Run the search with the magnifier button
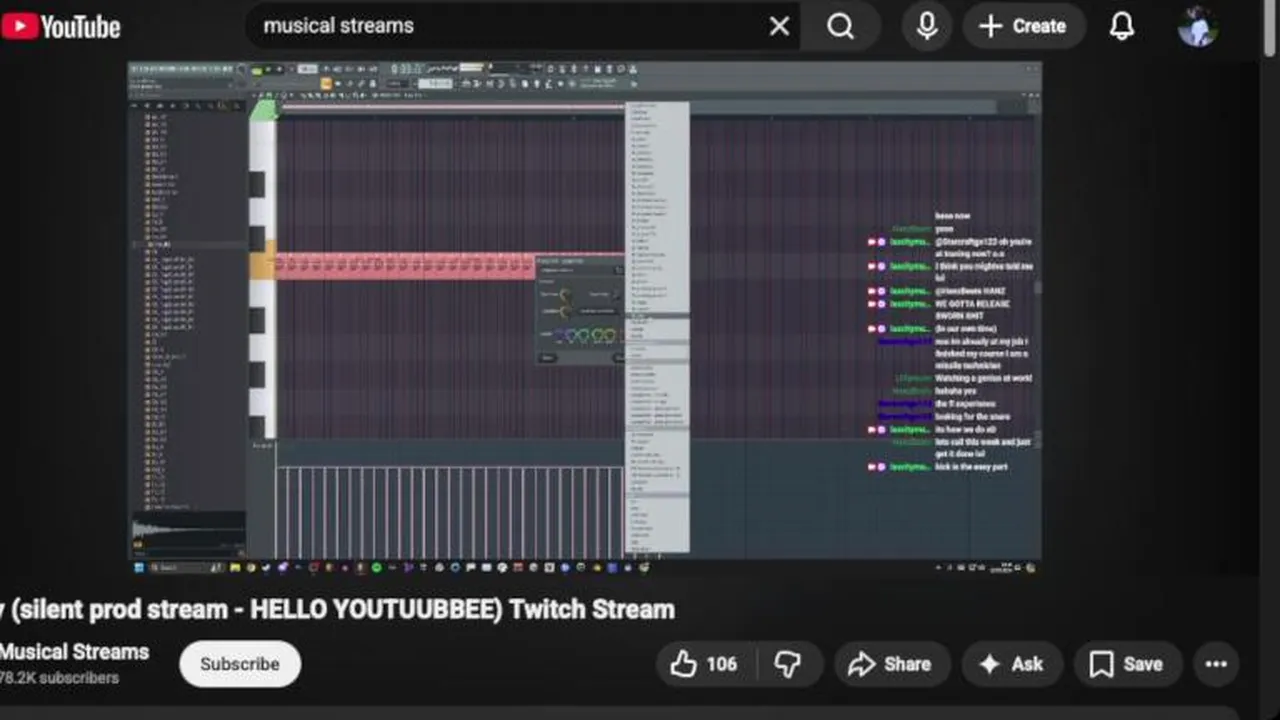 (841, 26)
